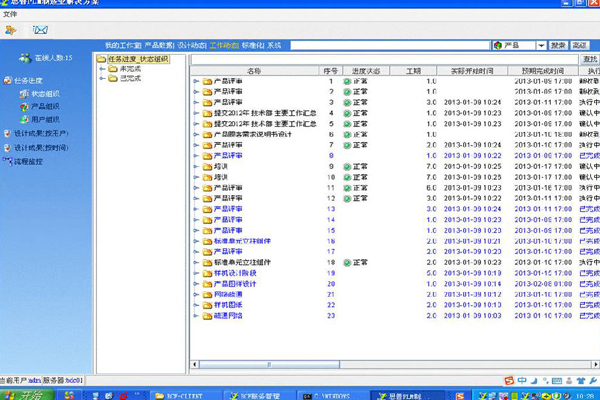The image size is (600, 400).
Task: Open 设计成果(按用户) icon in sidebar
Action: click(7, 133)
